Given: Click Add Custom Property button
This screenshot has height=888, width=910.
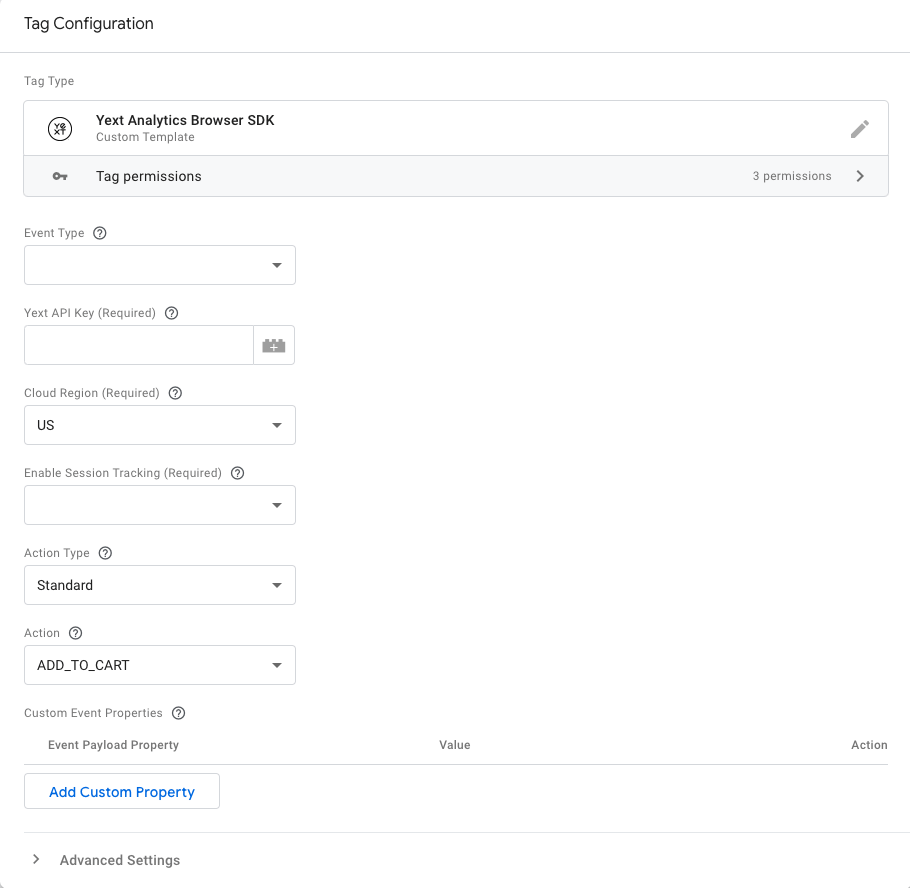Looking at the screenshot, I should [122, 792].
